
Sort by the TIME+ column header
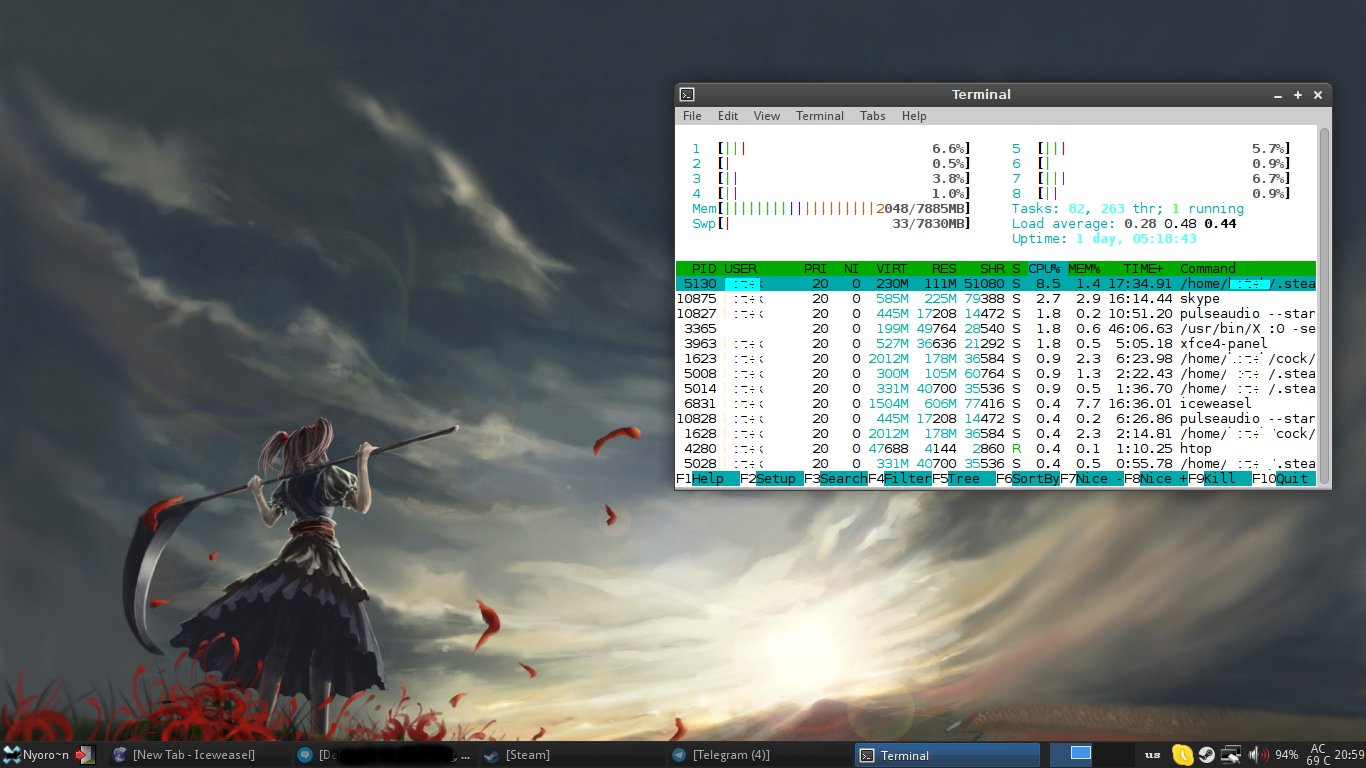click(1144, 269)
